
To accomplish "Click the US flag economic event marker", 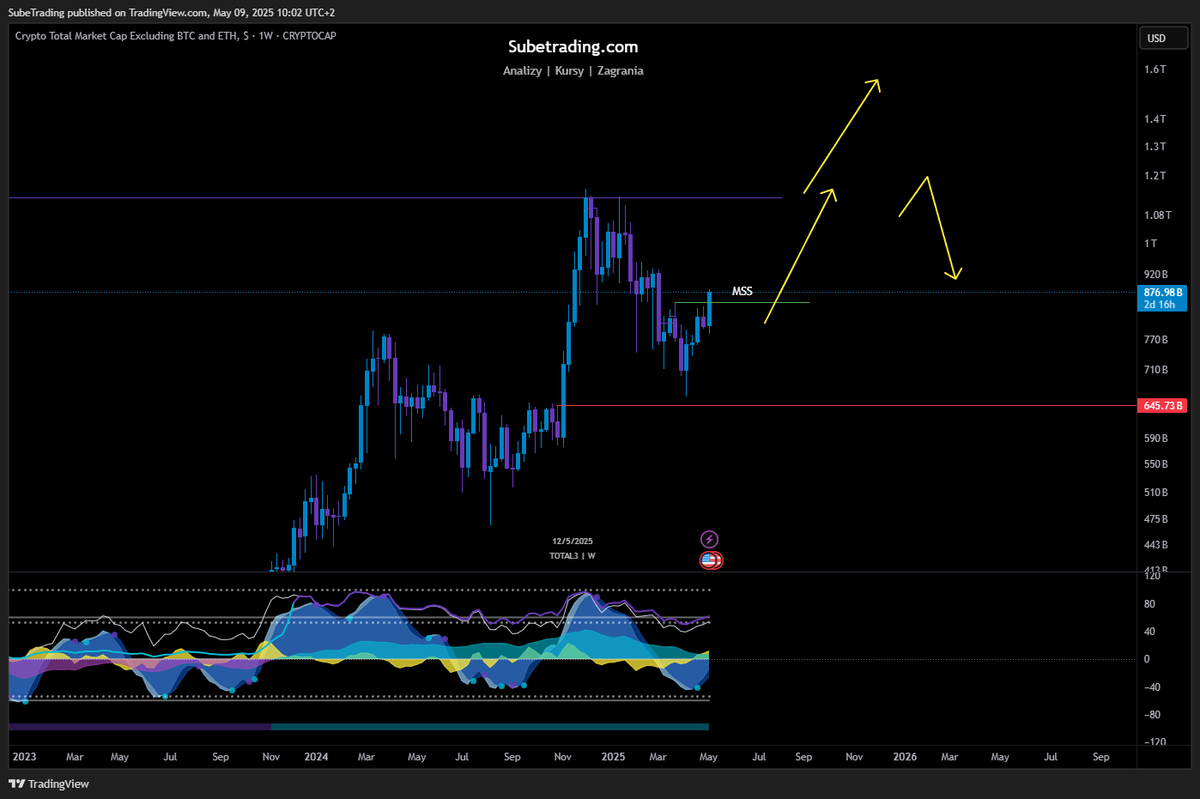I will click(710, 561).
